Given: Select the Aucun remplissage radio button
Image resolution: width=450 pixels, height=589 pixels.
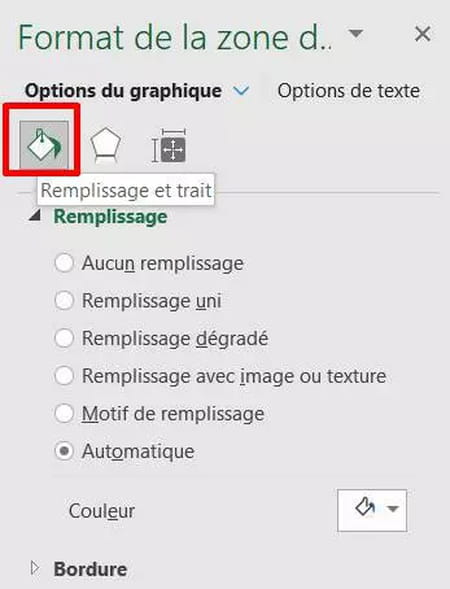Looking at the screenshot, I should click(x=64, y=263).
